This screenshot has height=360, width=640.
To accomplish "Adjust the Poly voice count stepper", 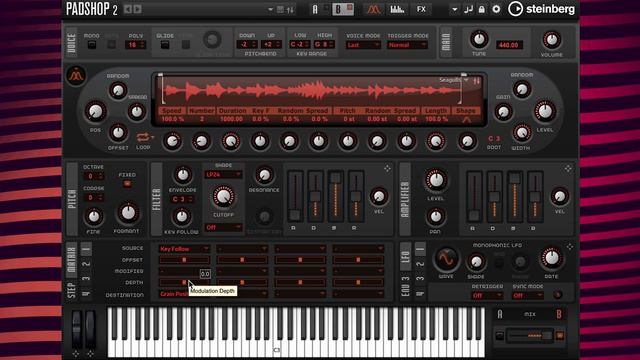I will pos(136,44).
